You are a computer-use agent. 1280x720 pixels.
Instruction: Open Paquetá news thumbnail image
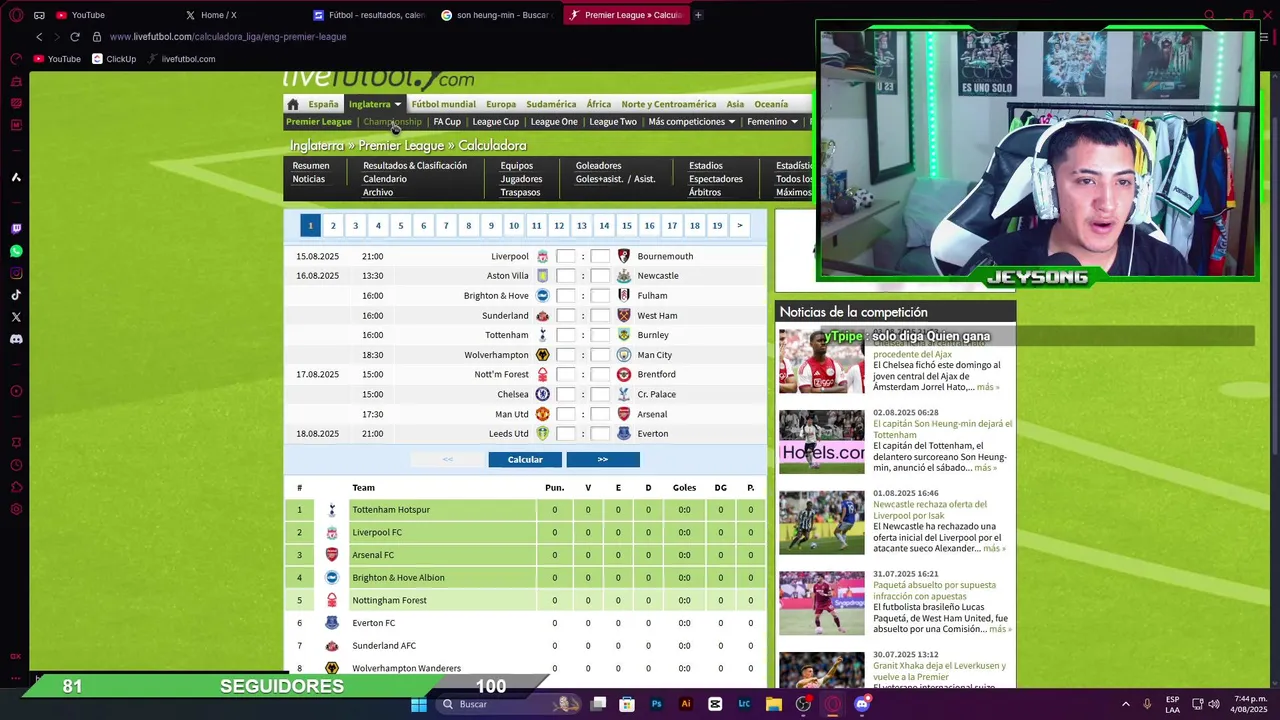(822, 603)
